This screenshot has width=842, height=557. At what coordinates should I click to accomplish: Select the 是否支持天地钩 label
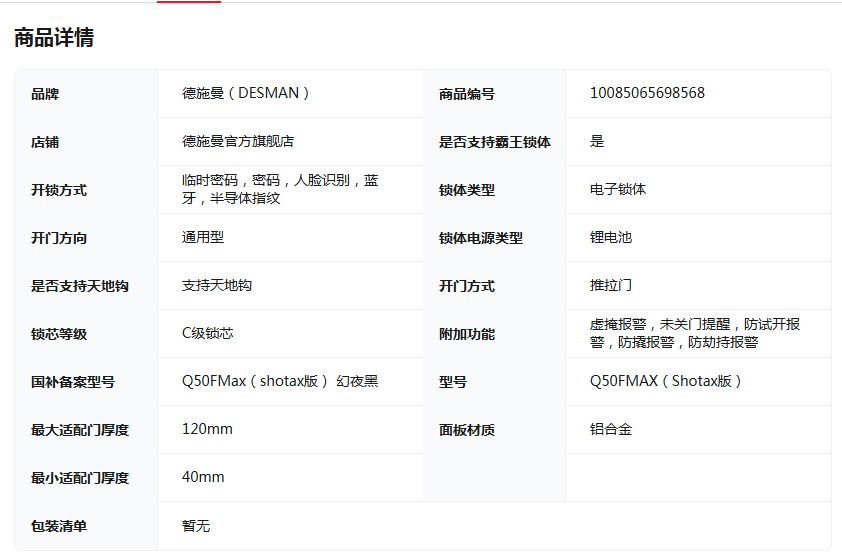point(79,286)
